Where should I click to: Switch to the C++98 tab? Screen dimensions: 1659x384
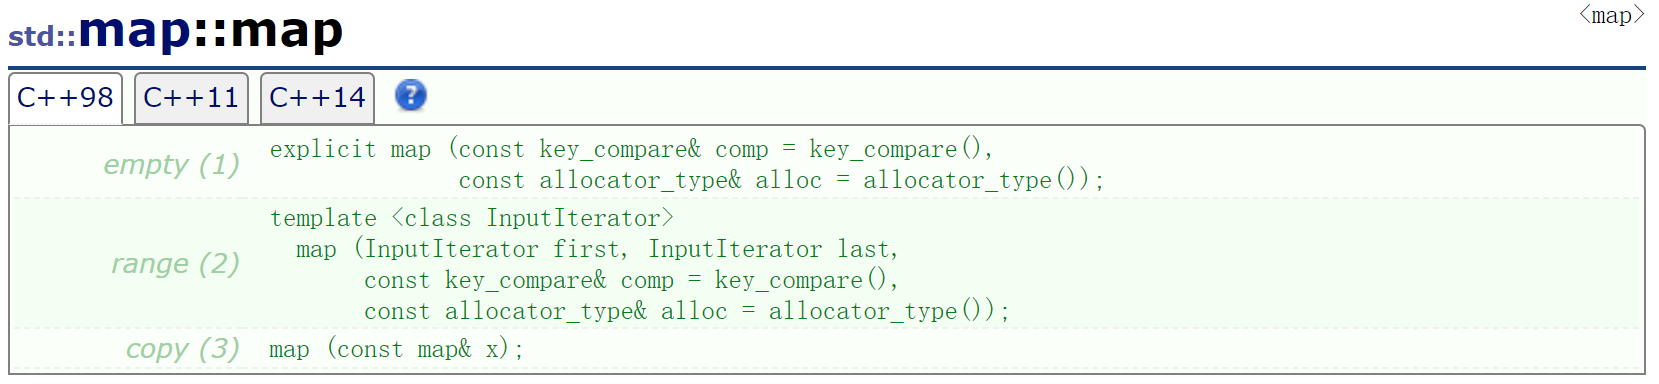pos(65,98)
